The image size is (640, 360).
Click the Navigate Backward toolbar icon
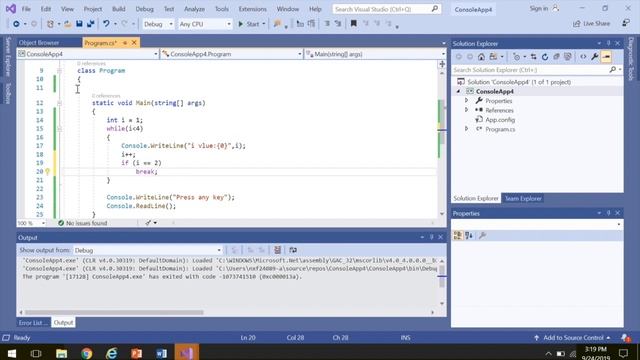tap(16, 24)
